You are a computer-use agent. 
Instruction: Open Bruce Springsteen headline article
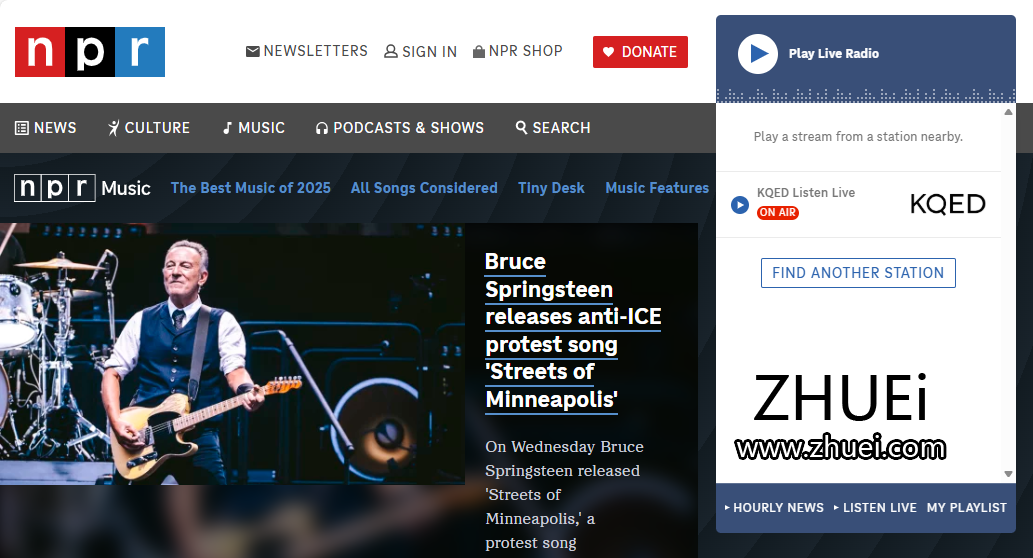573,331
